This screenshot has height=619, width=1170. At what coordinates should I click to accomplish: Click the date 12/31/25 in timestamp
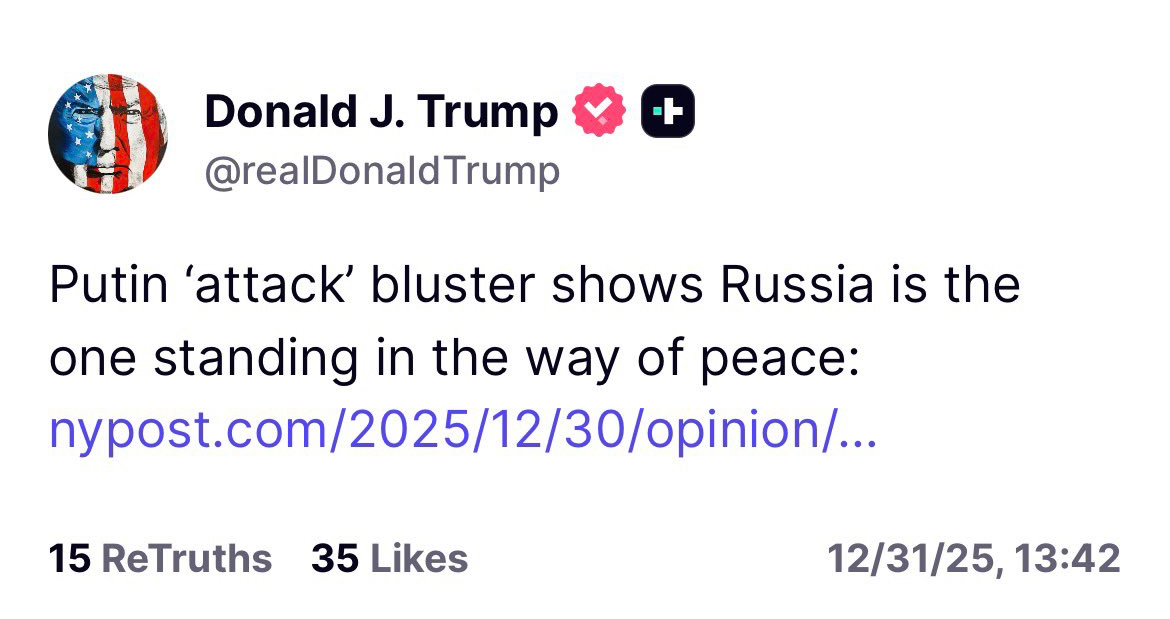pos(912,558)
